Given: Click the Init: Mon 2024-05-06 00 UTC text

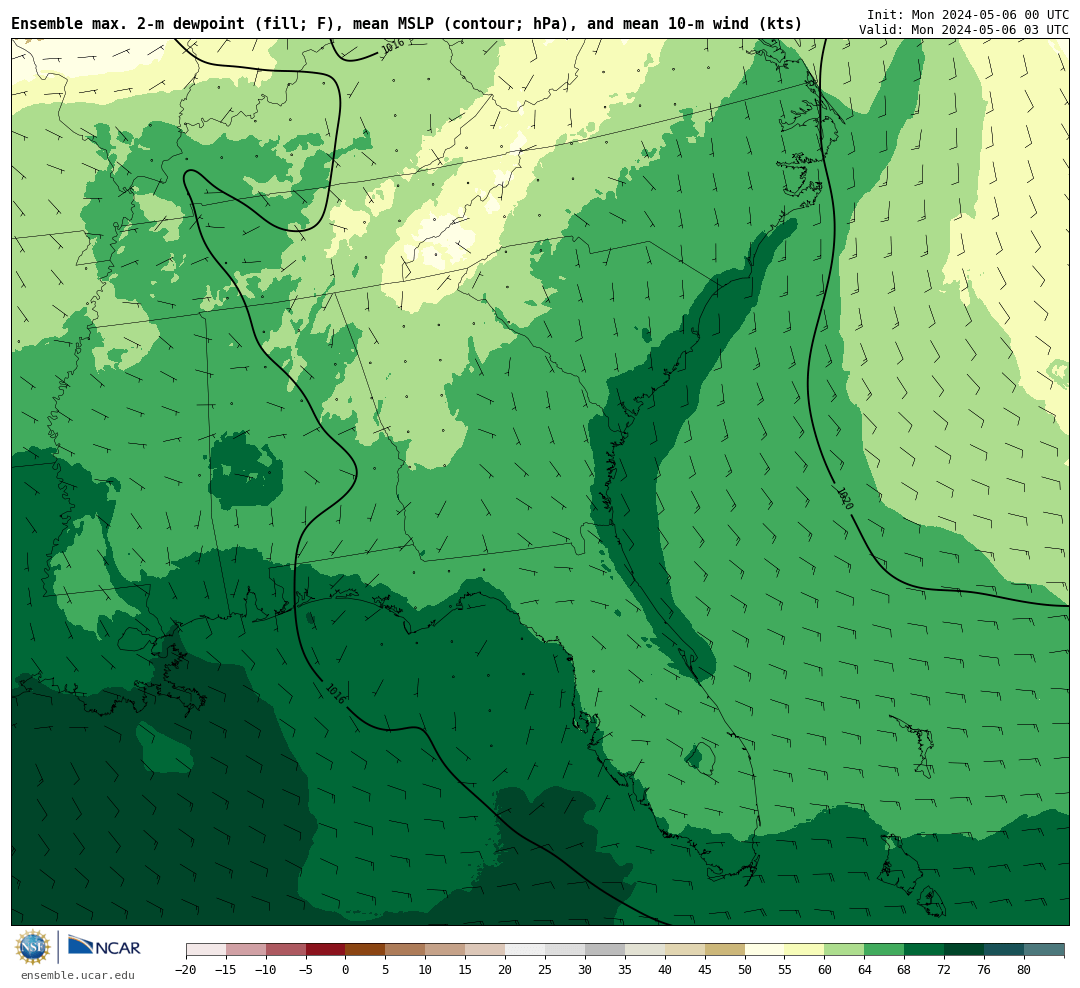Looking at the screenshot, I should pos(968,14).
